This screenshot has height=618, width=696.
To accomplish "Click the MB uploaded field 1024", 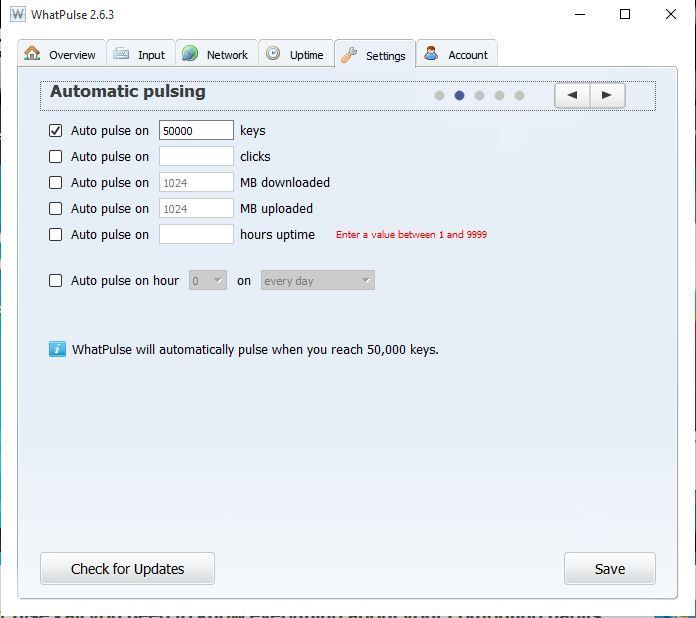I will [x=196, y=208].
